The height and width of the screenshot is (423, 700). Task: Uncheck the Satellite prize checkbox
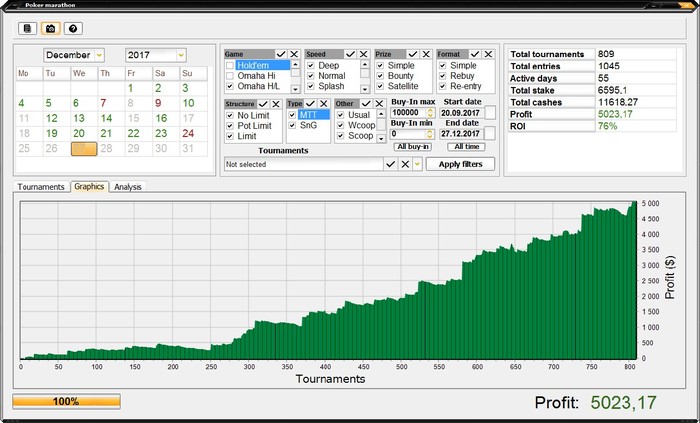(x=380, y=86)
